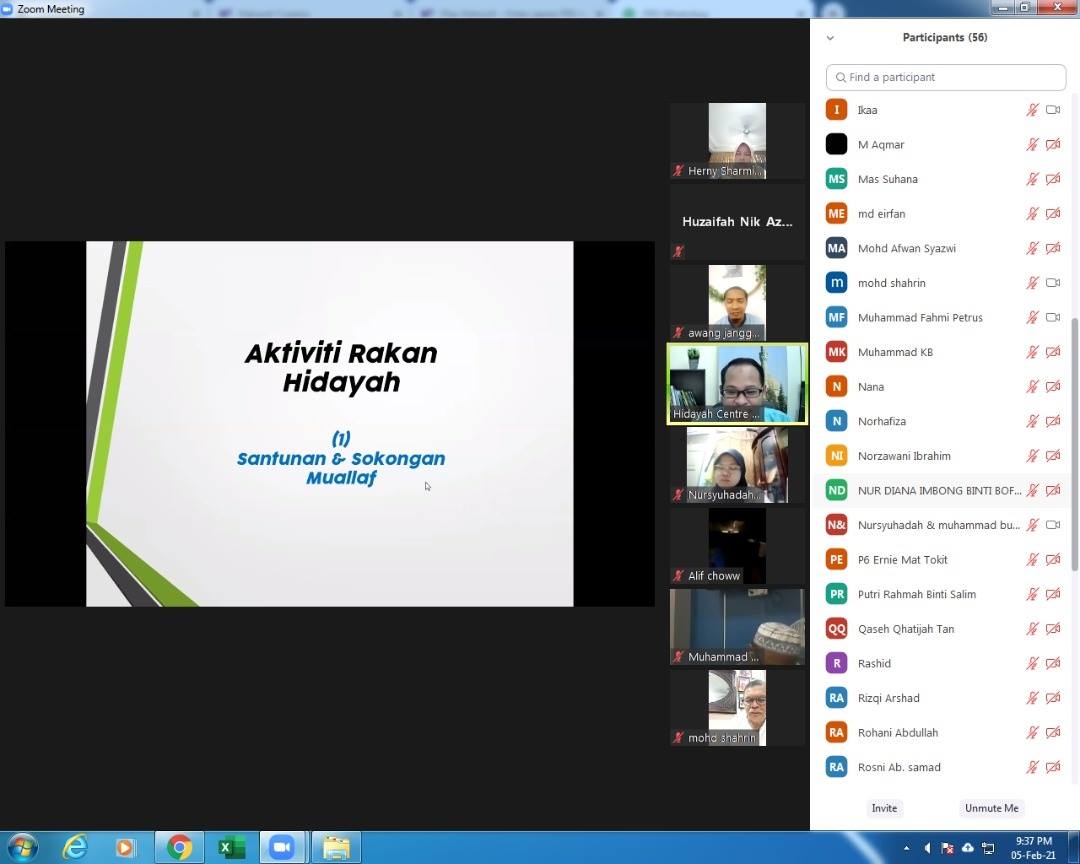
Task: Click Ikaa's muted microphone icon
Action: [1033, 110]
